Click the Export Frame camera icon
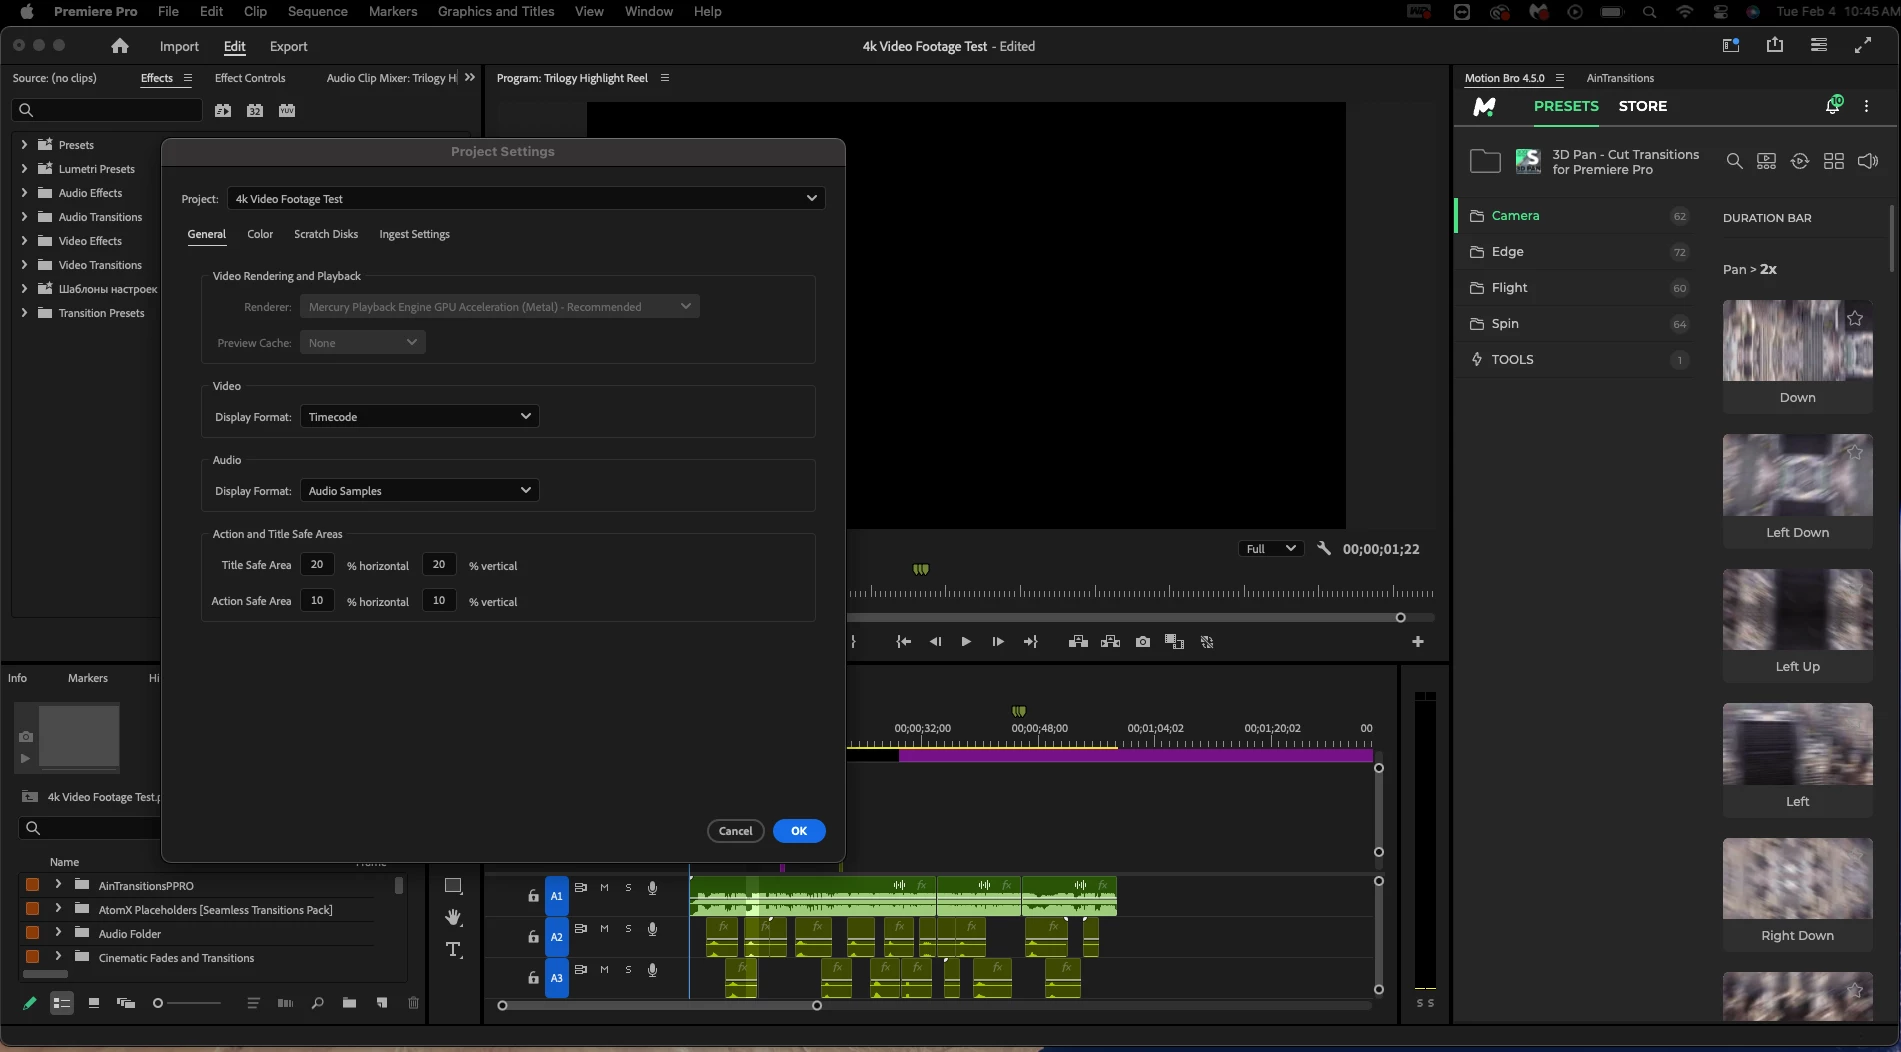 tap(1143, 642)
